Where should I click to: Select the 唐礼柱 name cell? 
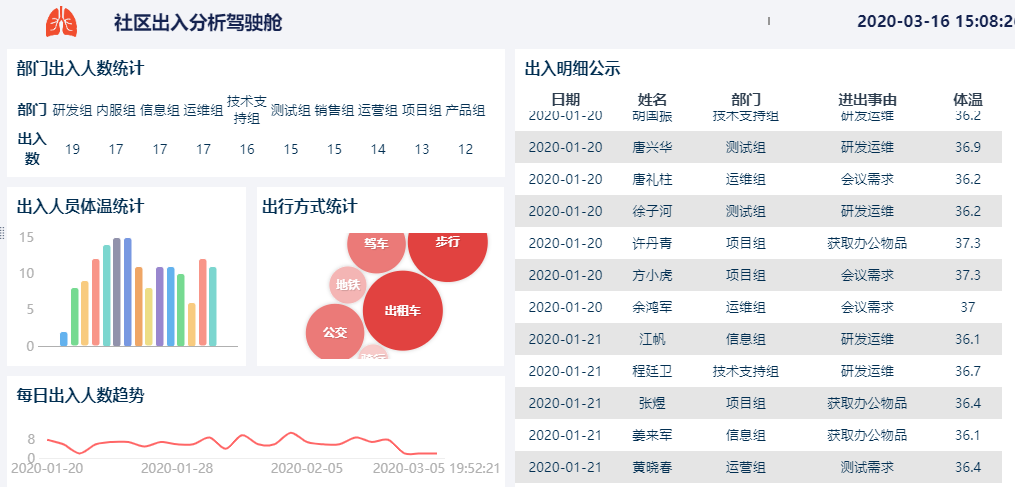652,179
